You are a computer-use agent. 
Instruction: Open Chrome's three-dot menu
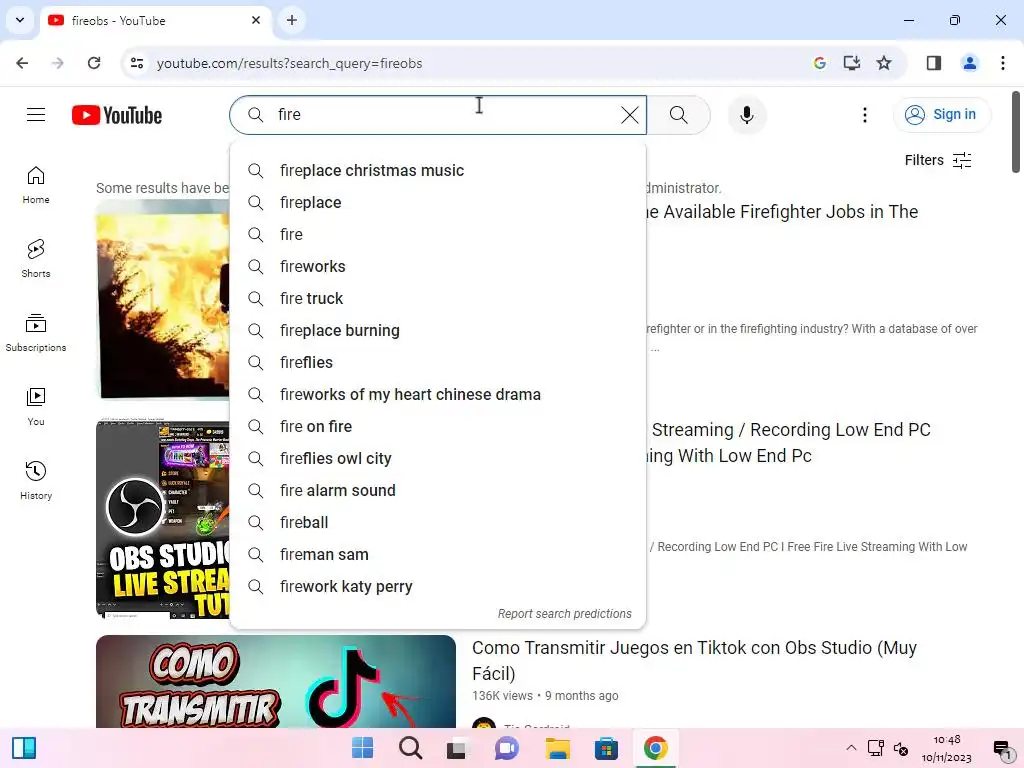coord(1002,63)
